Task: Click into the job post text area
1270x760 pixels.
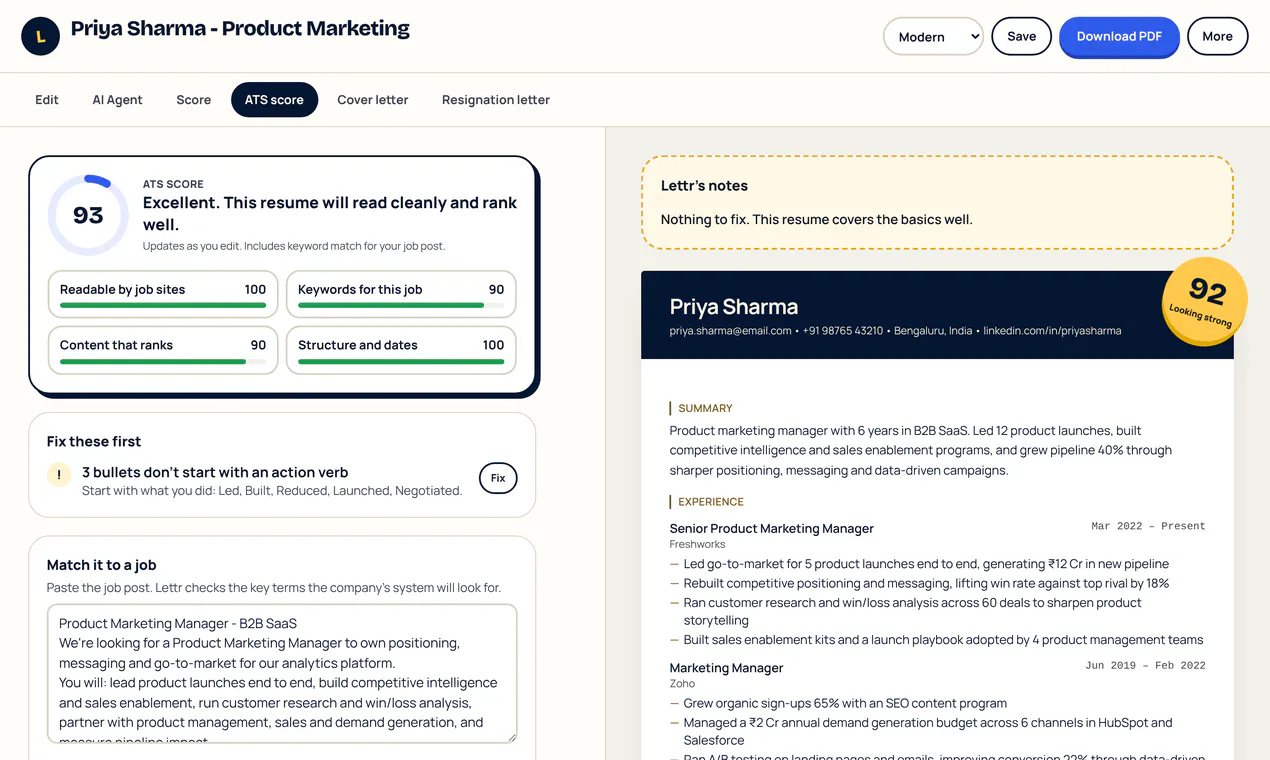Action: click(282, 673)
